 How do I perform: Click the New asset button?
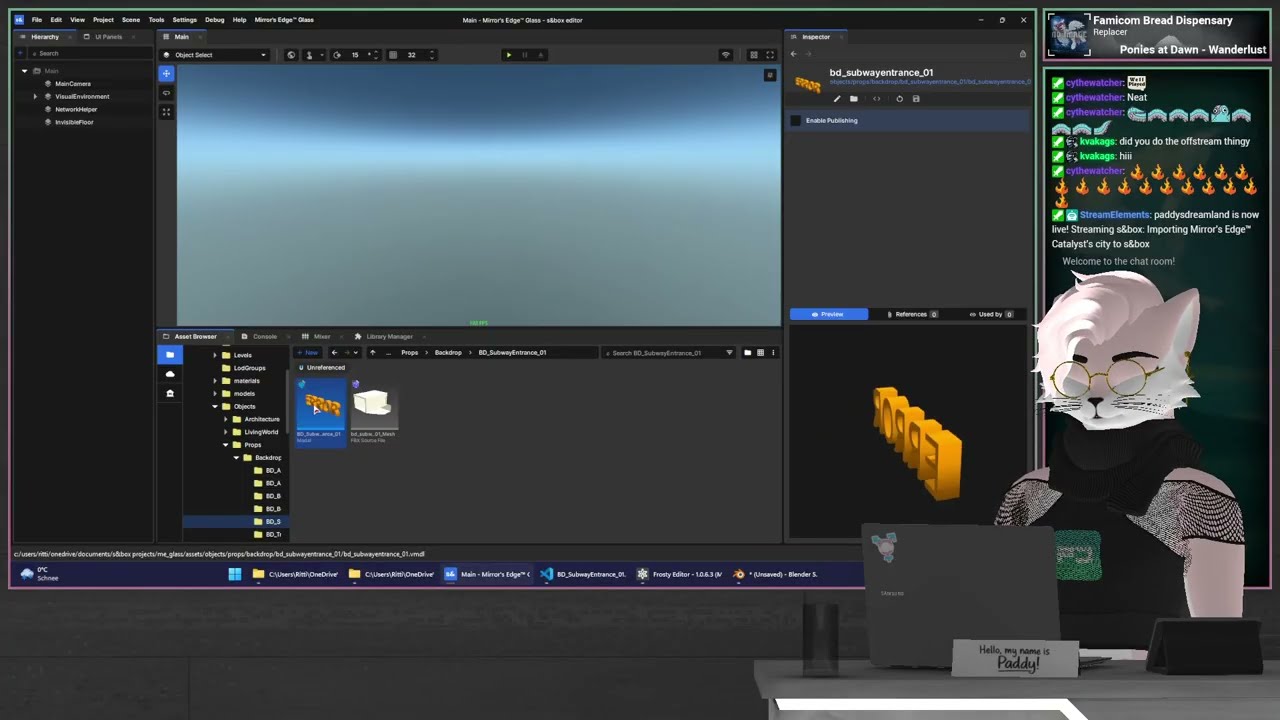click(x=308, y=353)
